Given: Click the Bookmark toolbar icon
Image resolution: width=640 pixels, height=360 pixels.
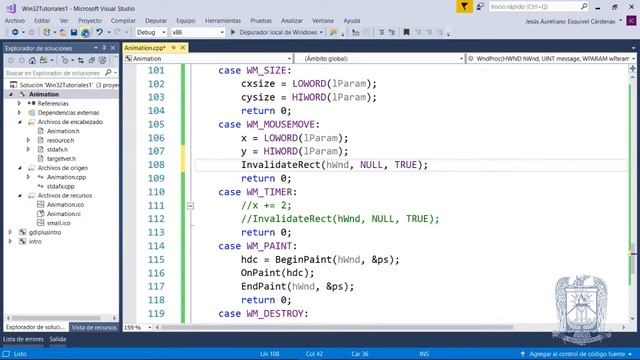Looking at the screenshot, I should [406, 32].
